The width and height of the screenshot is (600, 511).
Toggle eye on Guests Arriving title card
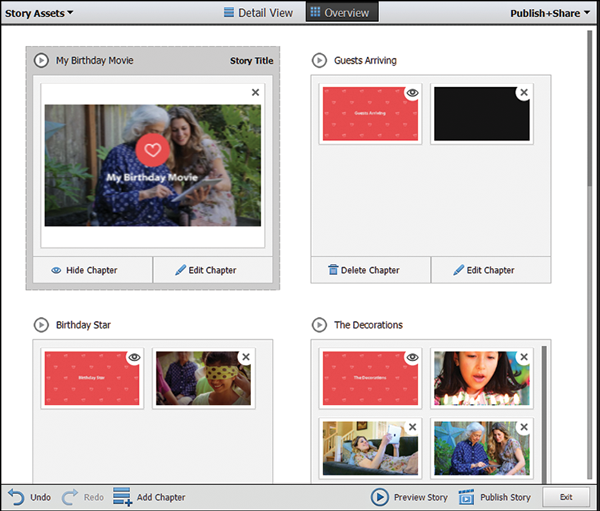click(x=412, y=93)
